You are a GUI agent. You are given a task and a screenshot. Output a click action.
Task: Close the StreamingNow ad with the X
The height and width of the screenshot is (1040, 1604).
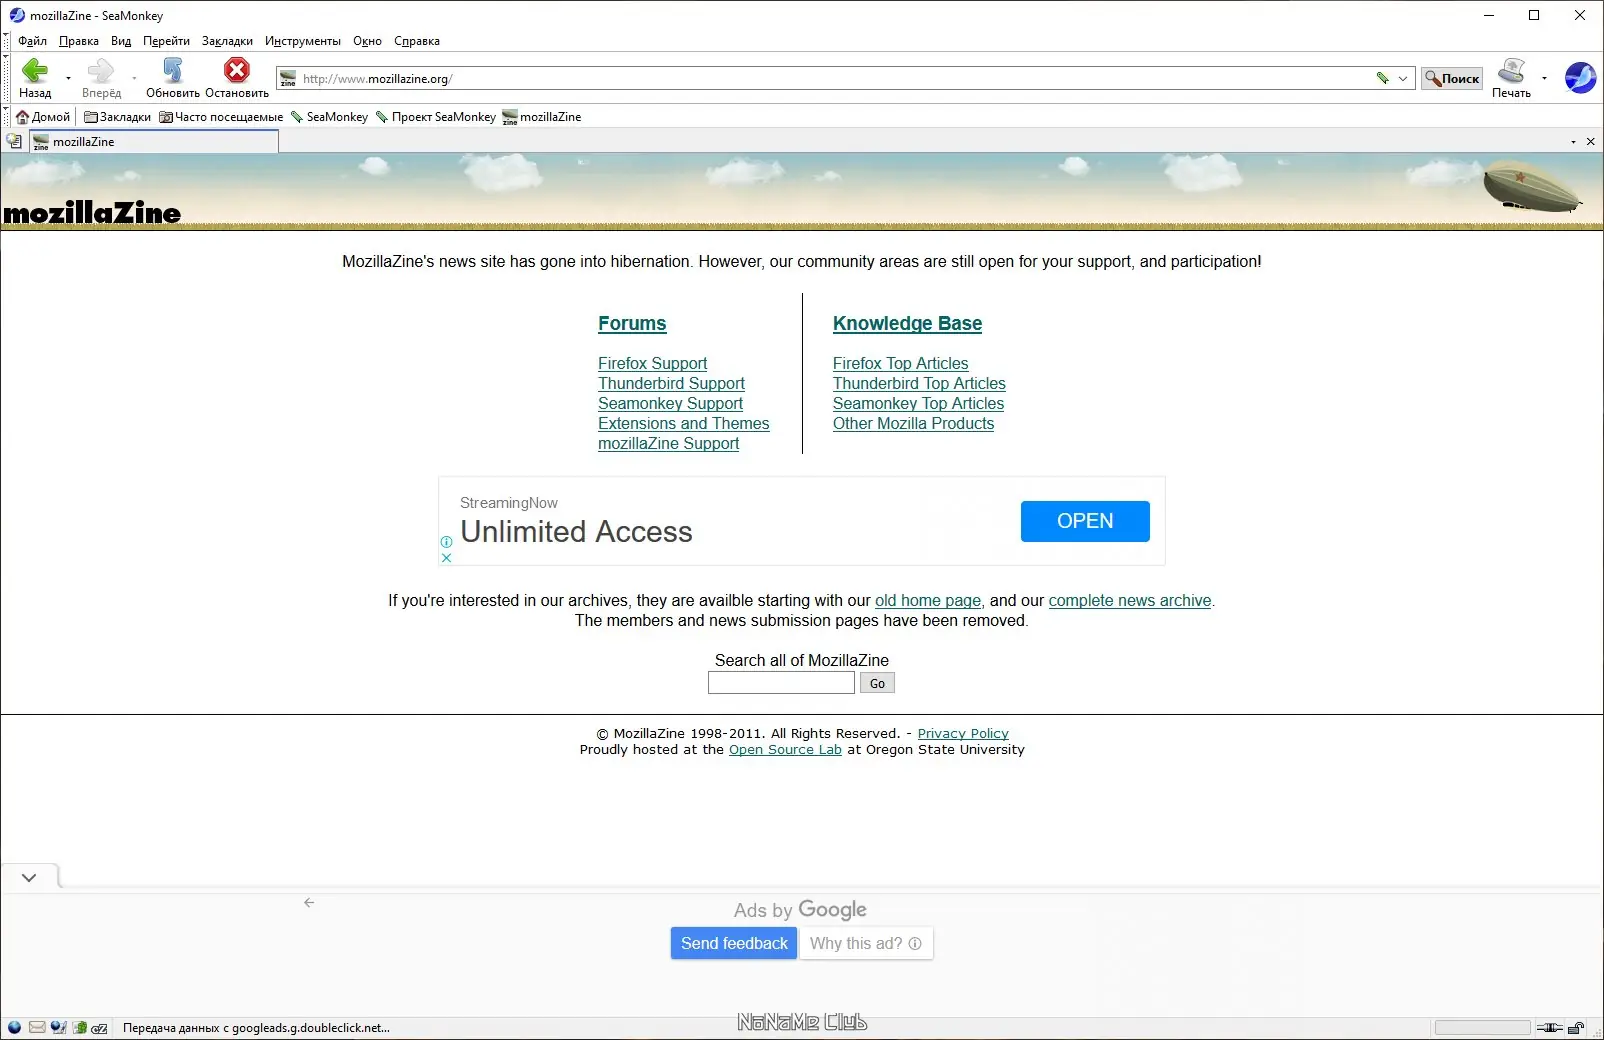tap(446, 558)
